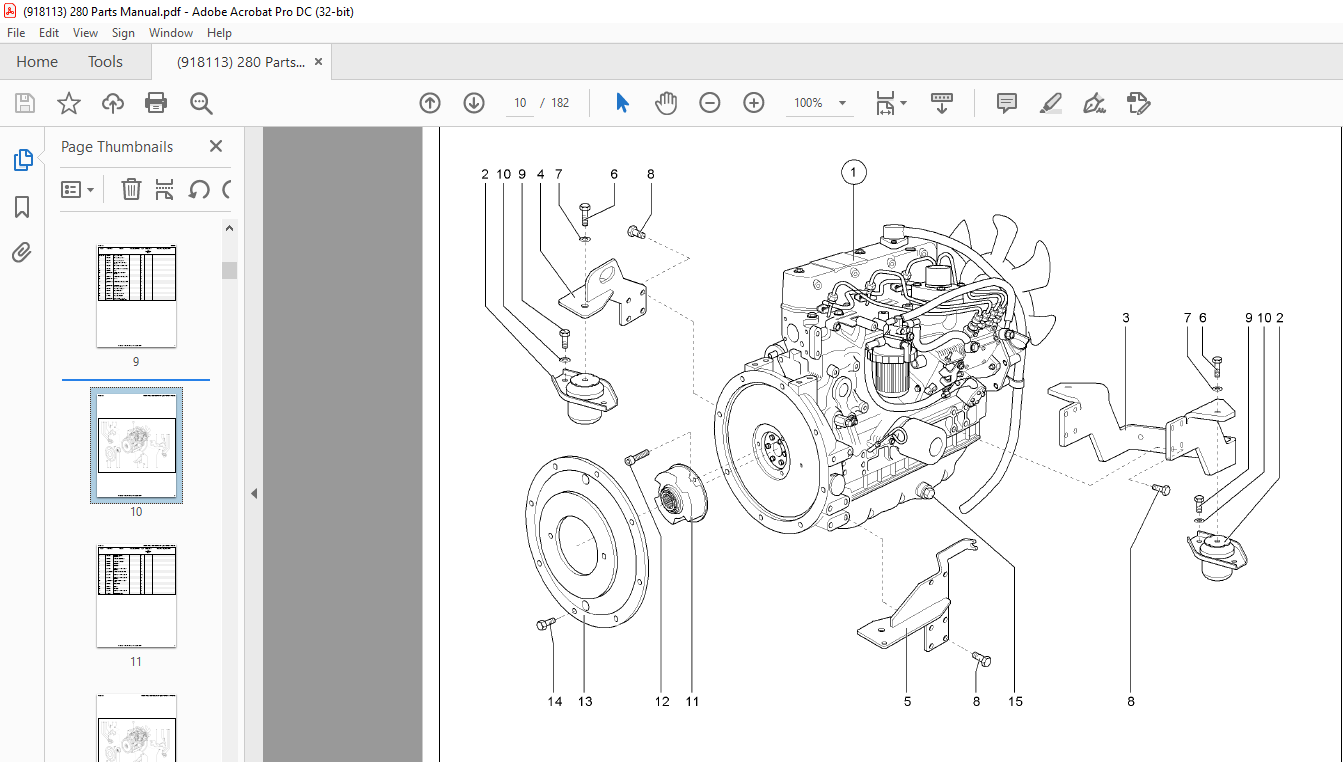Click callout number 12 in the diagram

[x=662, y=701]
